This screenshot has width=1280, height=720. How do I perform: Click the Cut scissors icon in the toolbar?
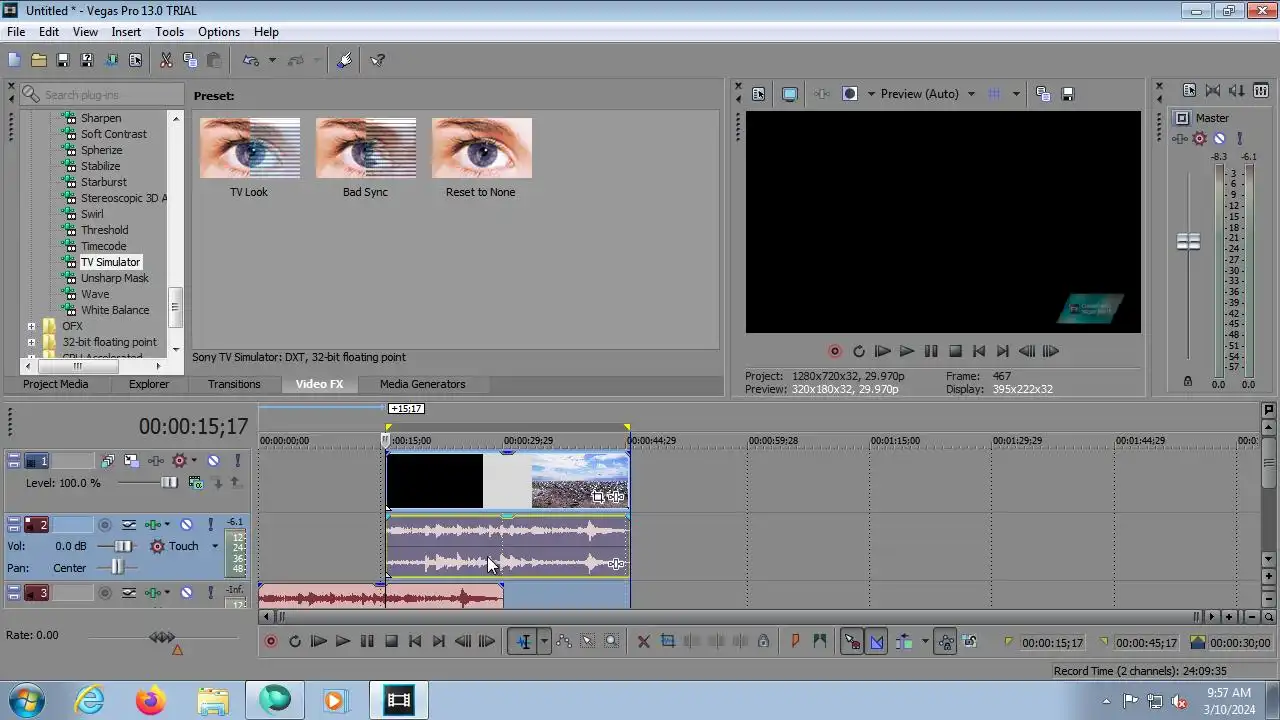point(166,60)
